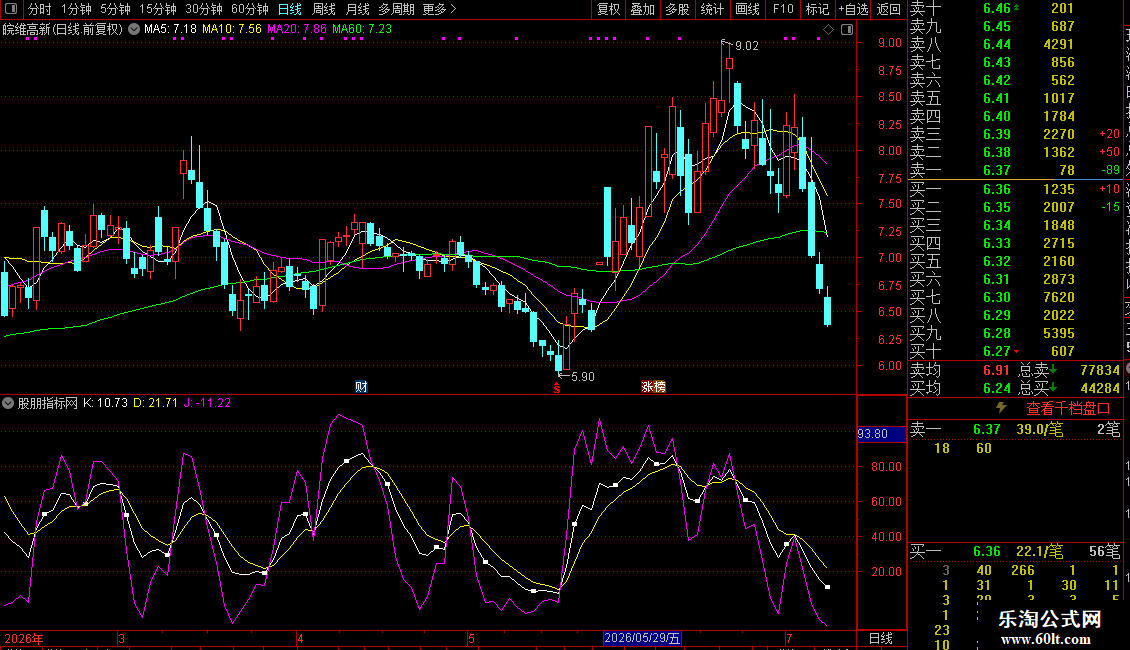
Task: Select the 卖十 6.46 order row
Action: 1015,8
